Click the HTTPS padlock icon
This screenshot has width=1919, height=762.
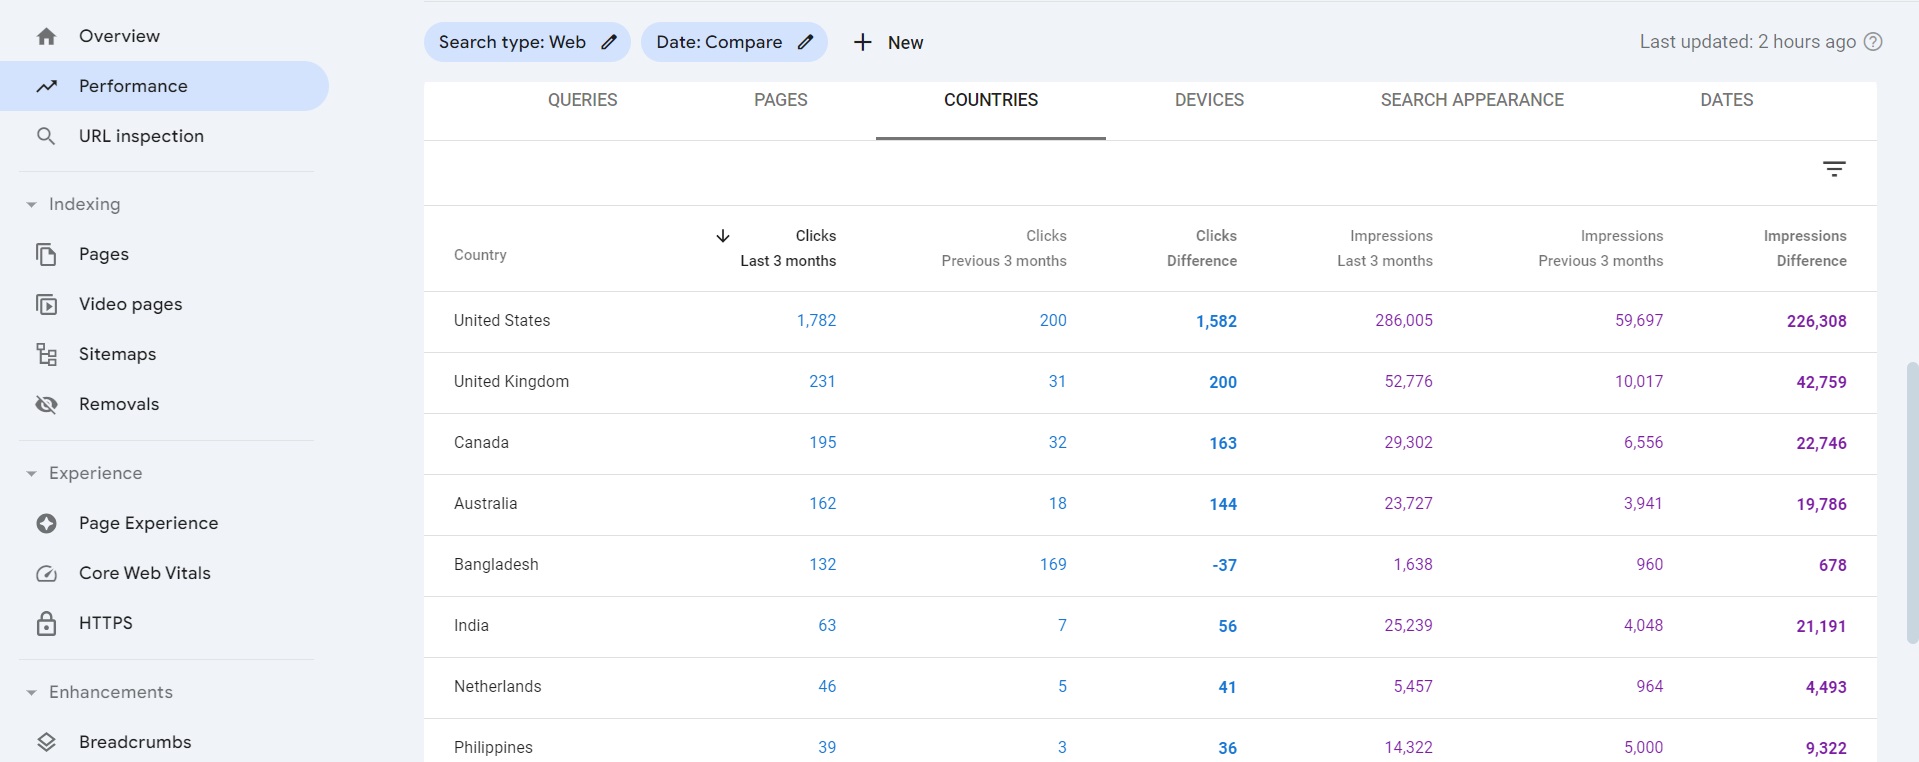pyautogui.click(x=46, y=623)
